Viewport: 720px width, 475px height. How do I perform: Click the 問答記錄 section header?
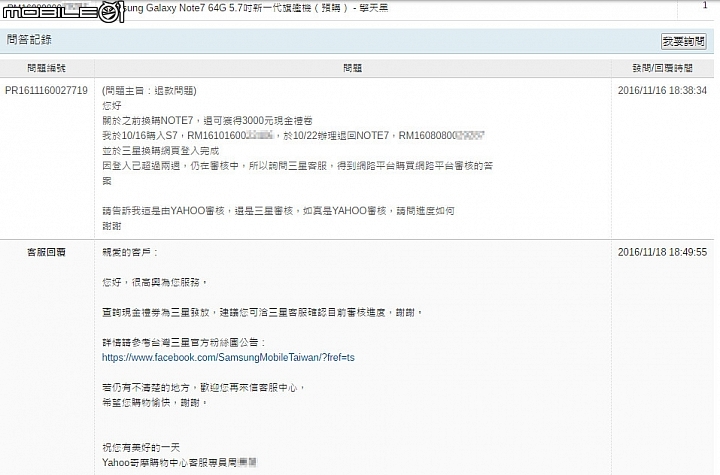[29, 40]
